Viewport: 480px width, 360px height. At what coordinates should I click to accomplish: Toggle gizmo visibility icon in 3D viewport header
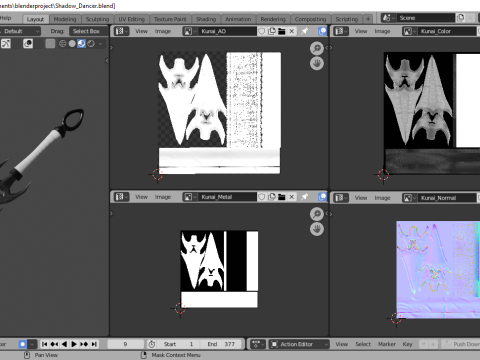(x=6, y=44)
